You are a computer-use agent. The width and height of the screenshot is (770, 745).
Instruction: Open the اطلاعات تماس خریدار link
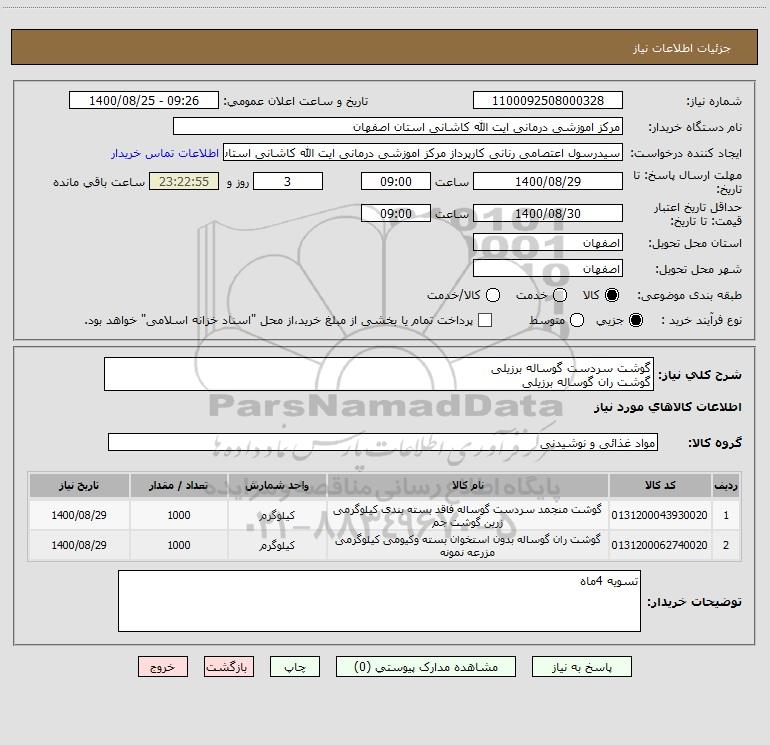click(x=165, y=153)
